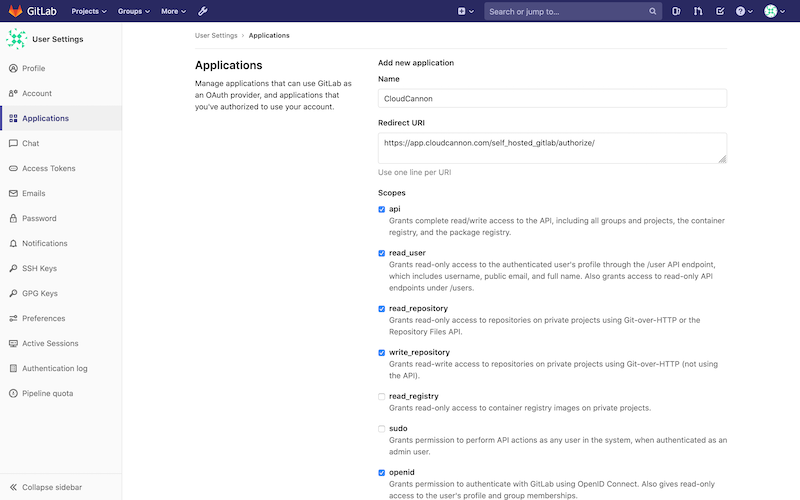
Task: Click the Access Tokens icon
Action: coord(13,168)
